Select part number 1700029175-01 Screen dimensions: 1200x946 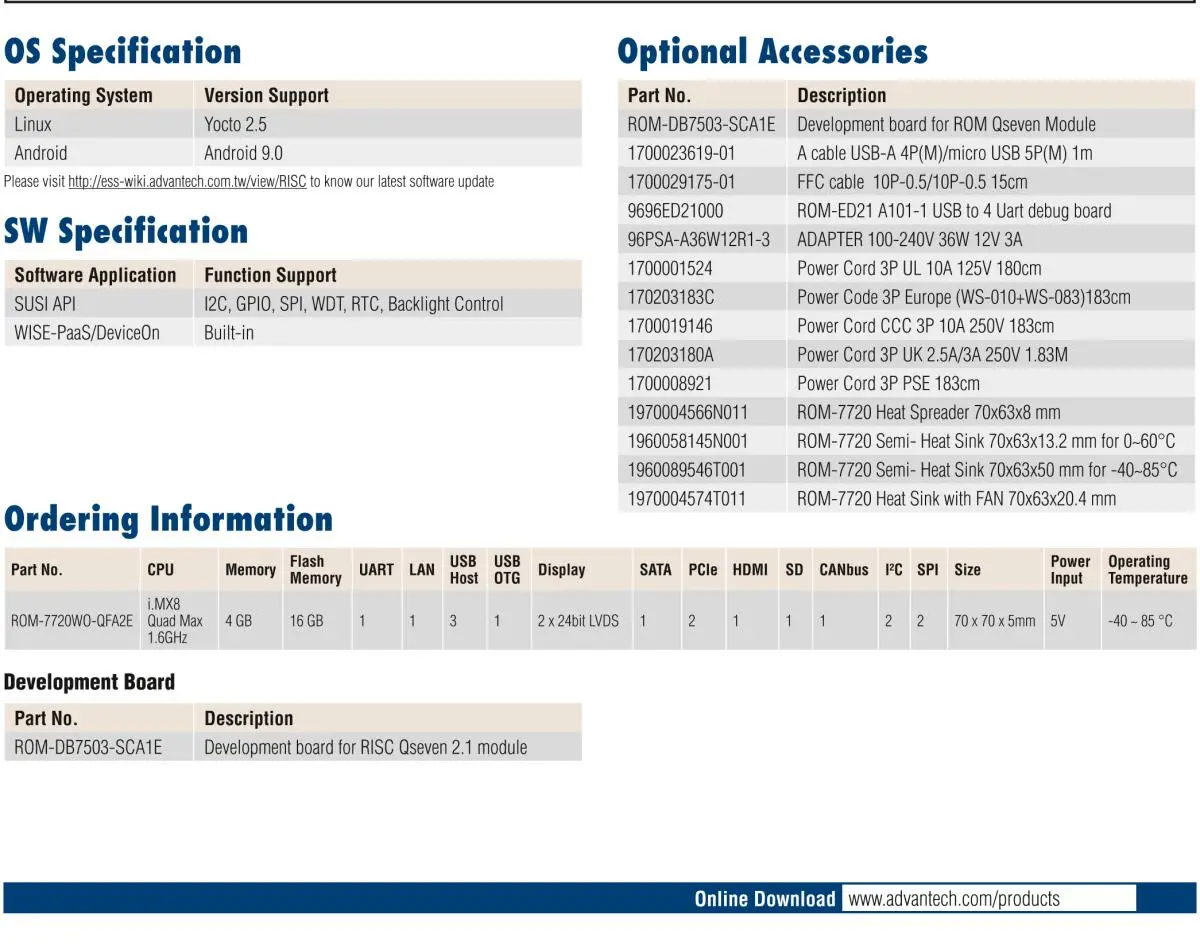(x=681, y=182)
